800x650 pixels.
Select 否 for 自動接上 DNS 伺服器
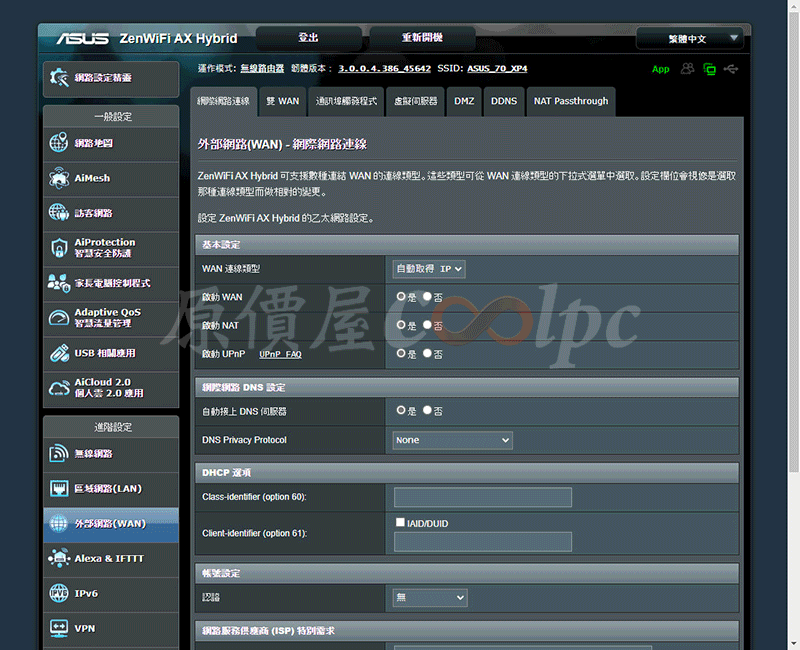tap(427, 410)
